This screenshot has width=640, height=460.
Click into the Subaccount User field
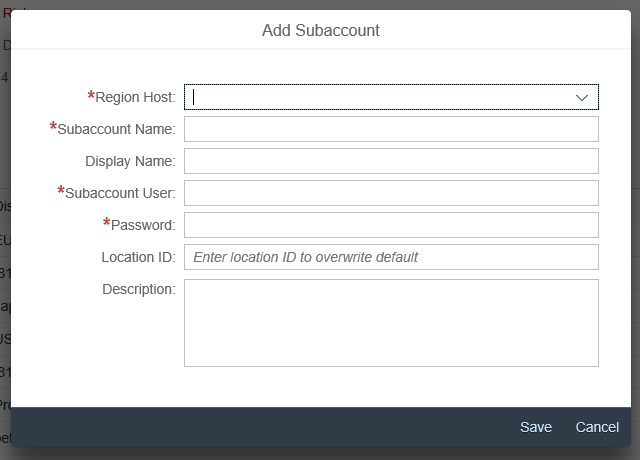point(391,193)
